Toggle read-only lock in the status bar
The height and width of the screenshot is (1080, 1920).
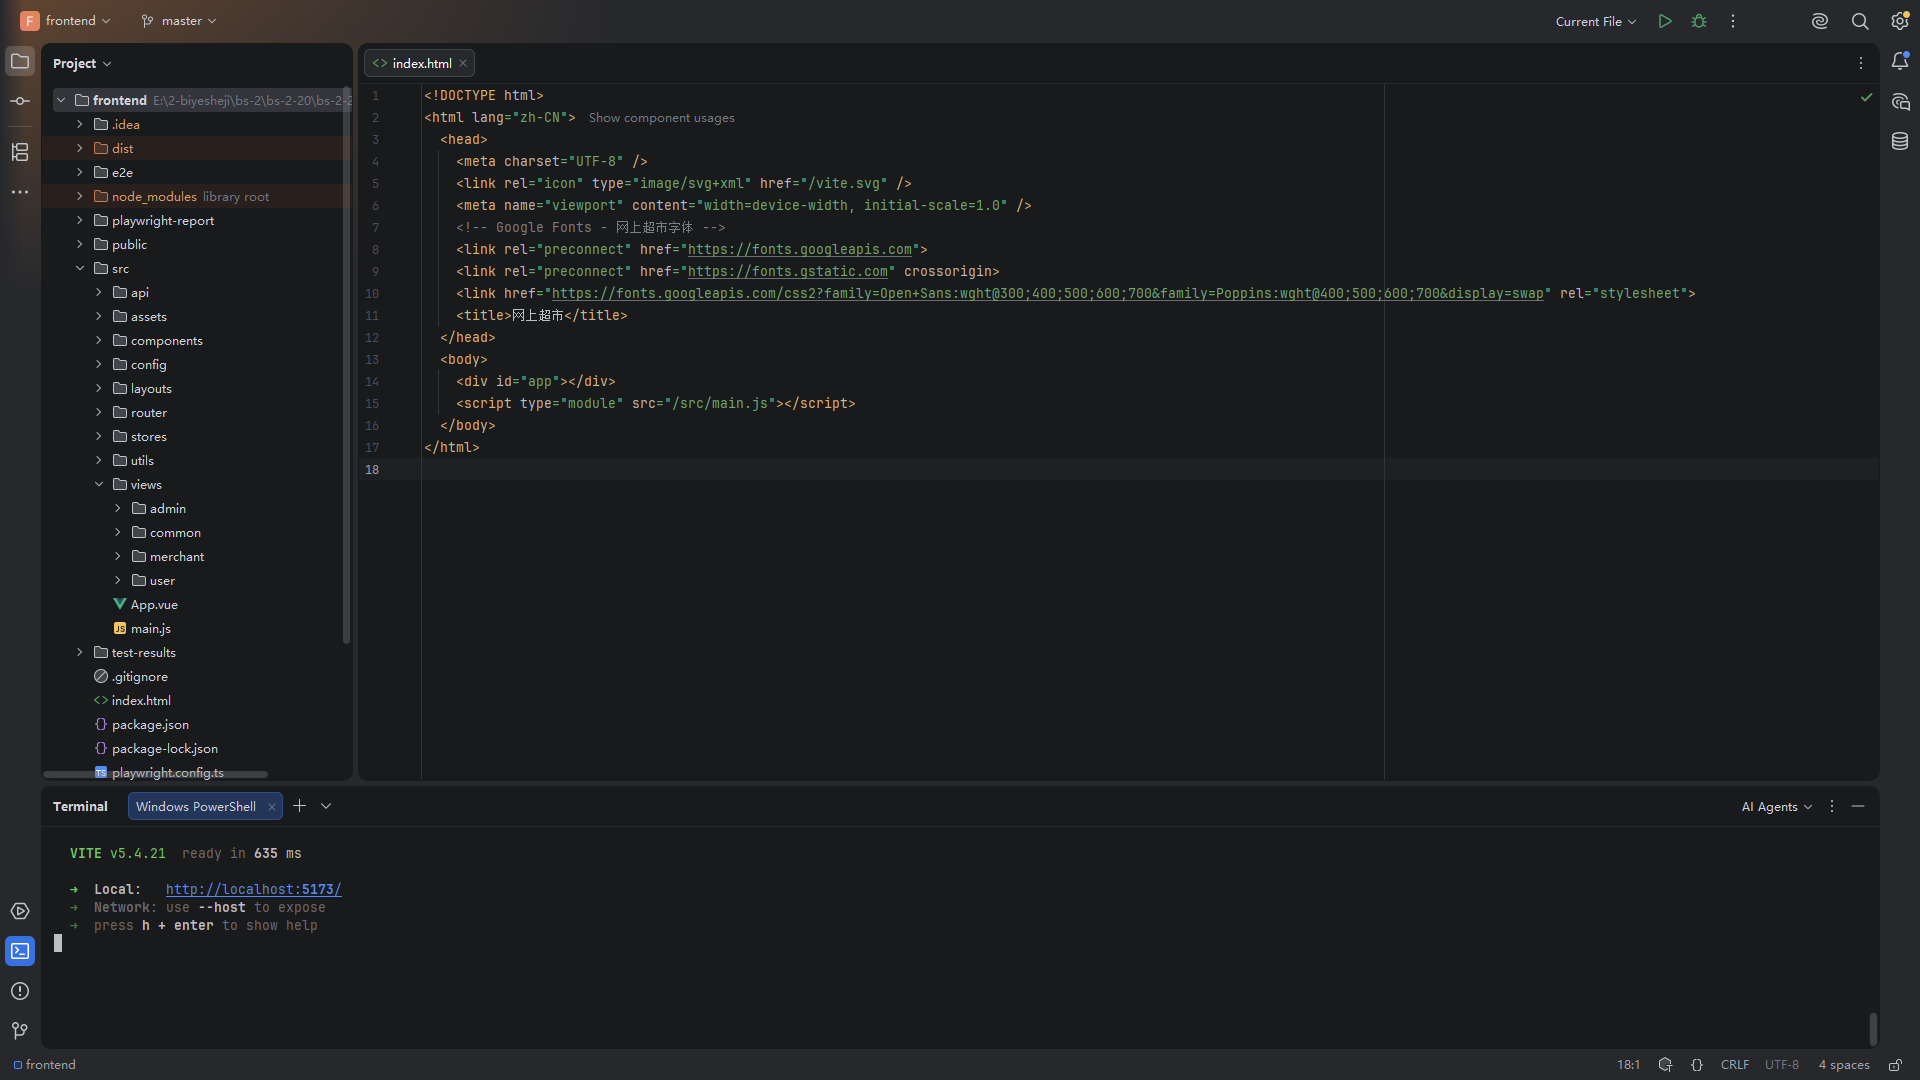[x=1895, y=1065]
